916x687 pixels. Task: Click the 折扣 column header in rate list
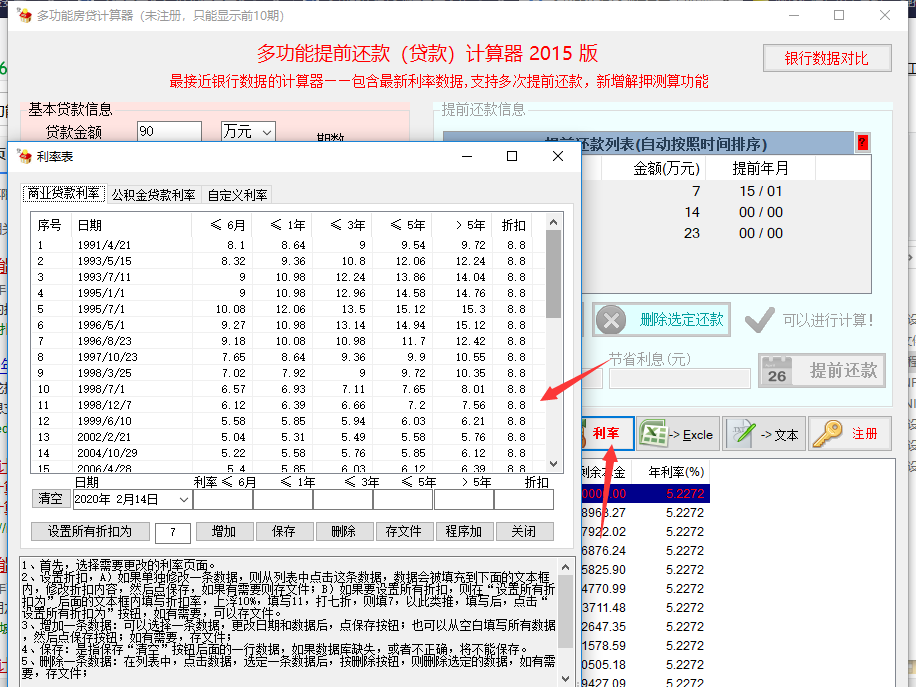pyautogui.click(x=513, y=225)
